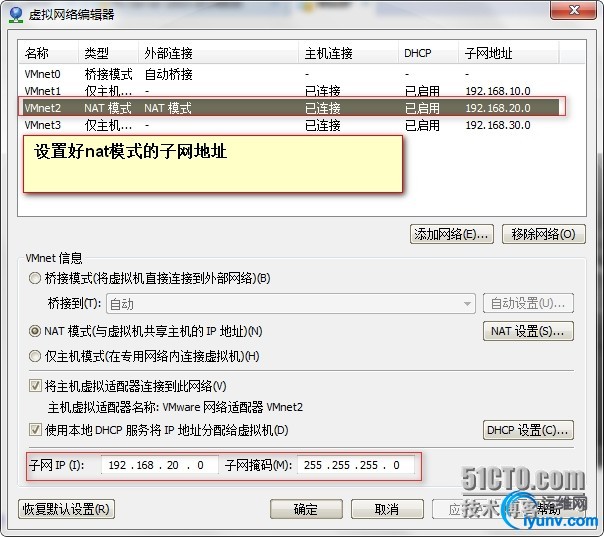Select the 桥接模式 radio button
Screen dimensions: 604x537
[x=35, y=278]
